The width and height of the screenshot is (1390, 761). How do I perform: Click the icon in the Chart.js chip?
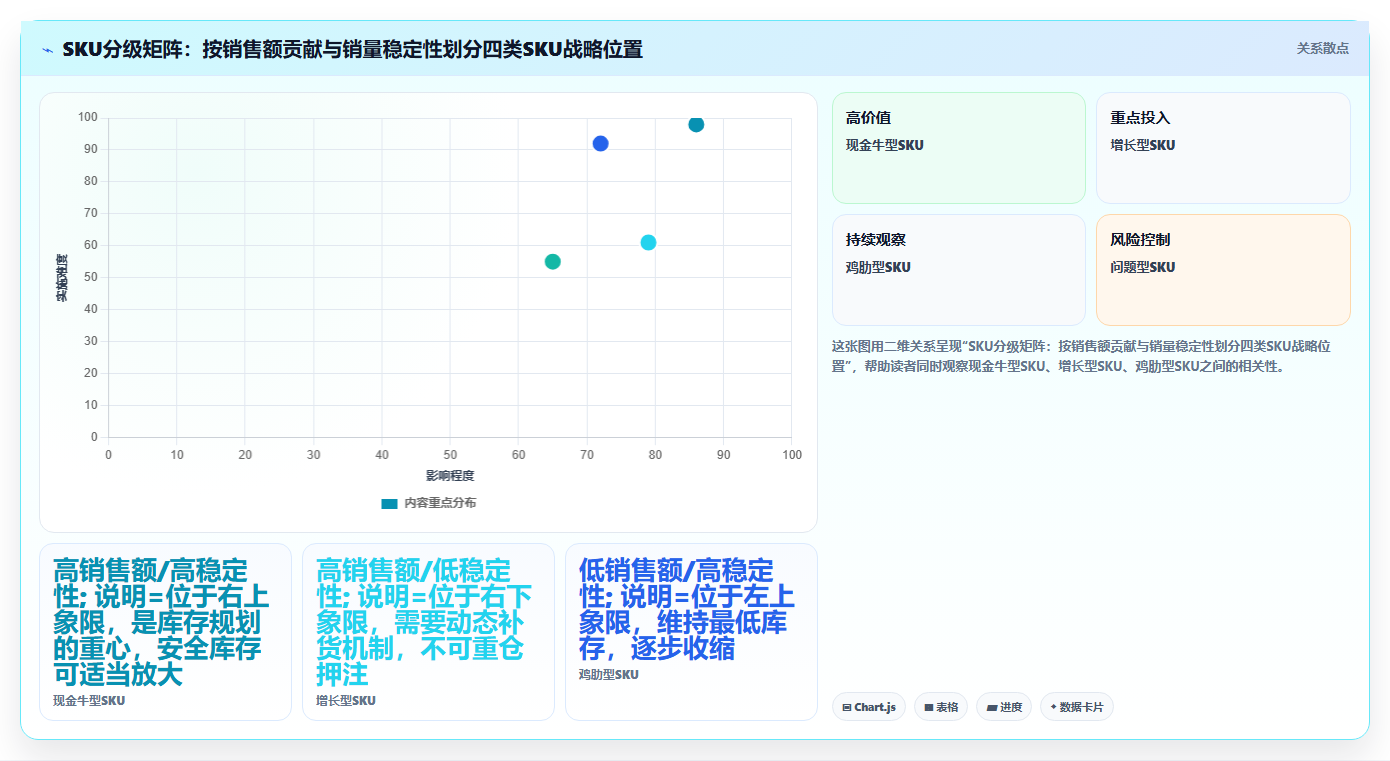(847, 708)
